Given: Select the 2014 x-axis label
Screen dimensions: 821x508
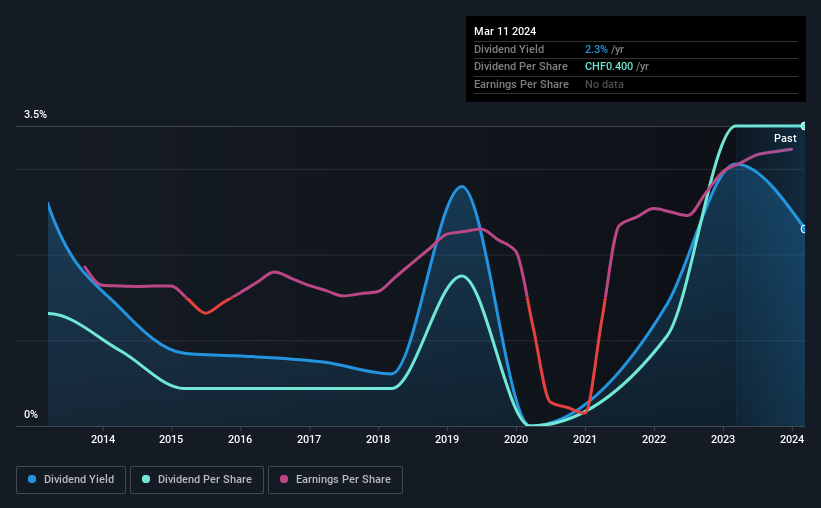Looking at the screenshot, I should (x=103, y=439).
